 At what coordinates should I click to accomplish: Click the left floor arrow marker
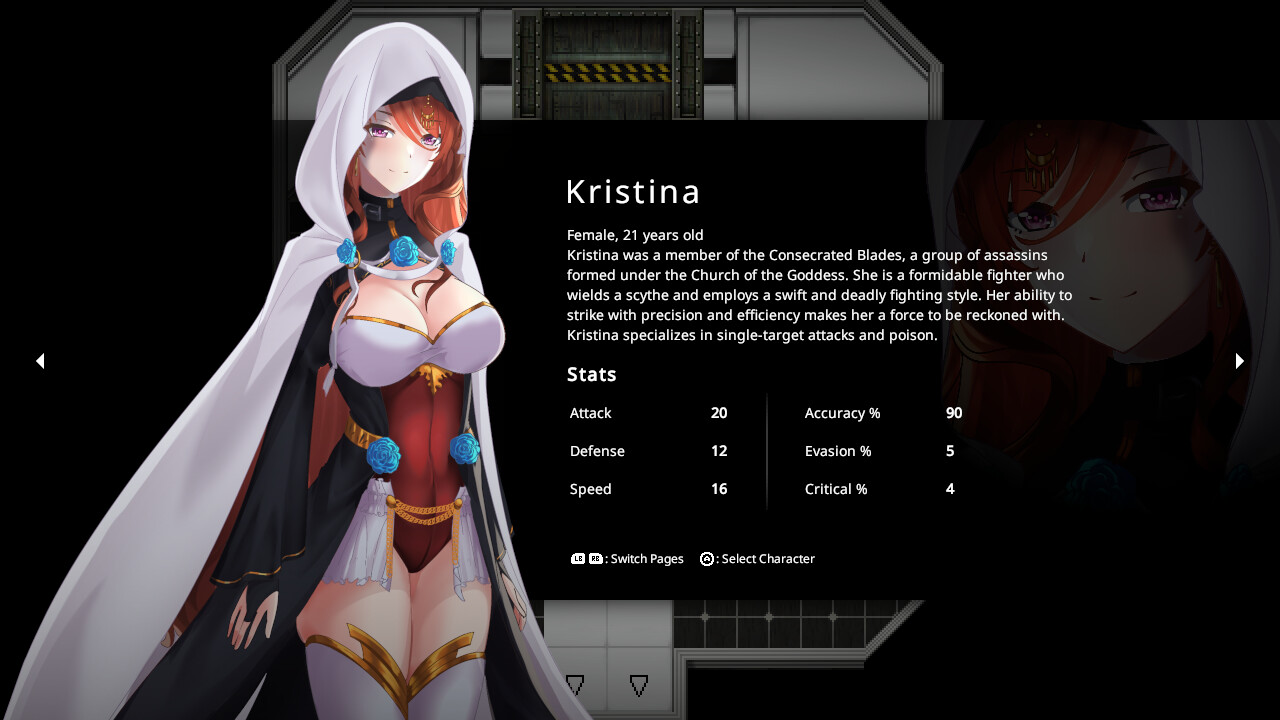(575, 685)
